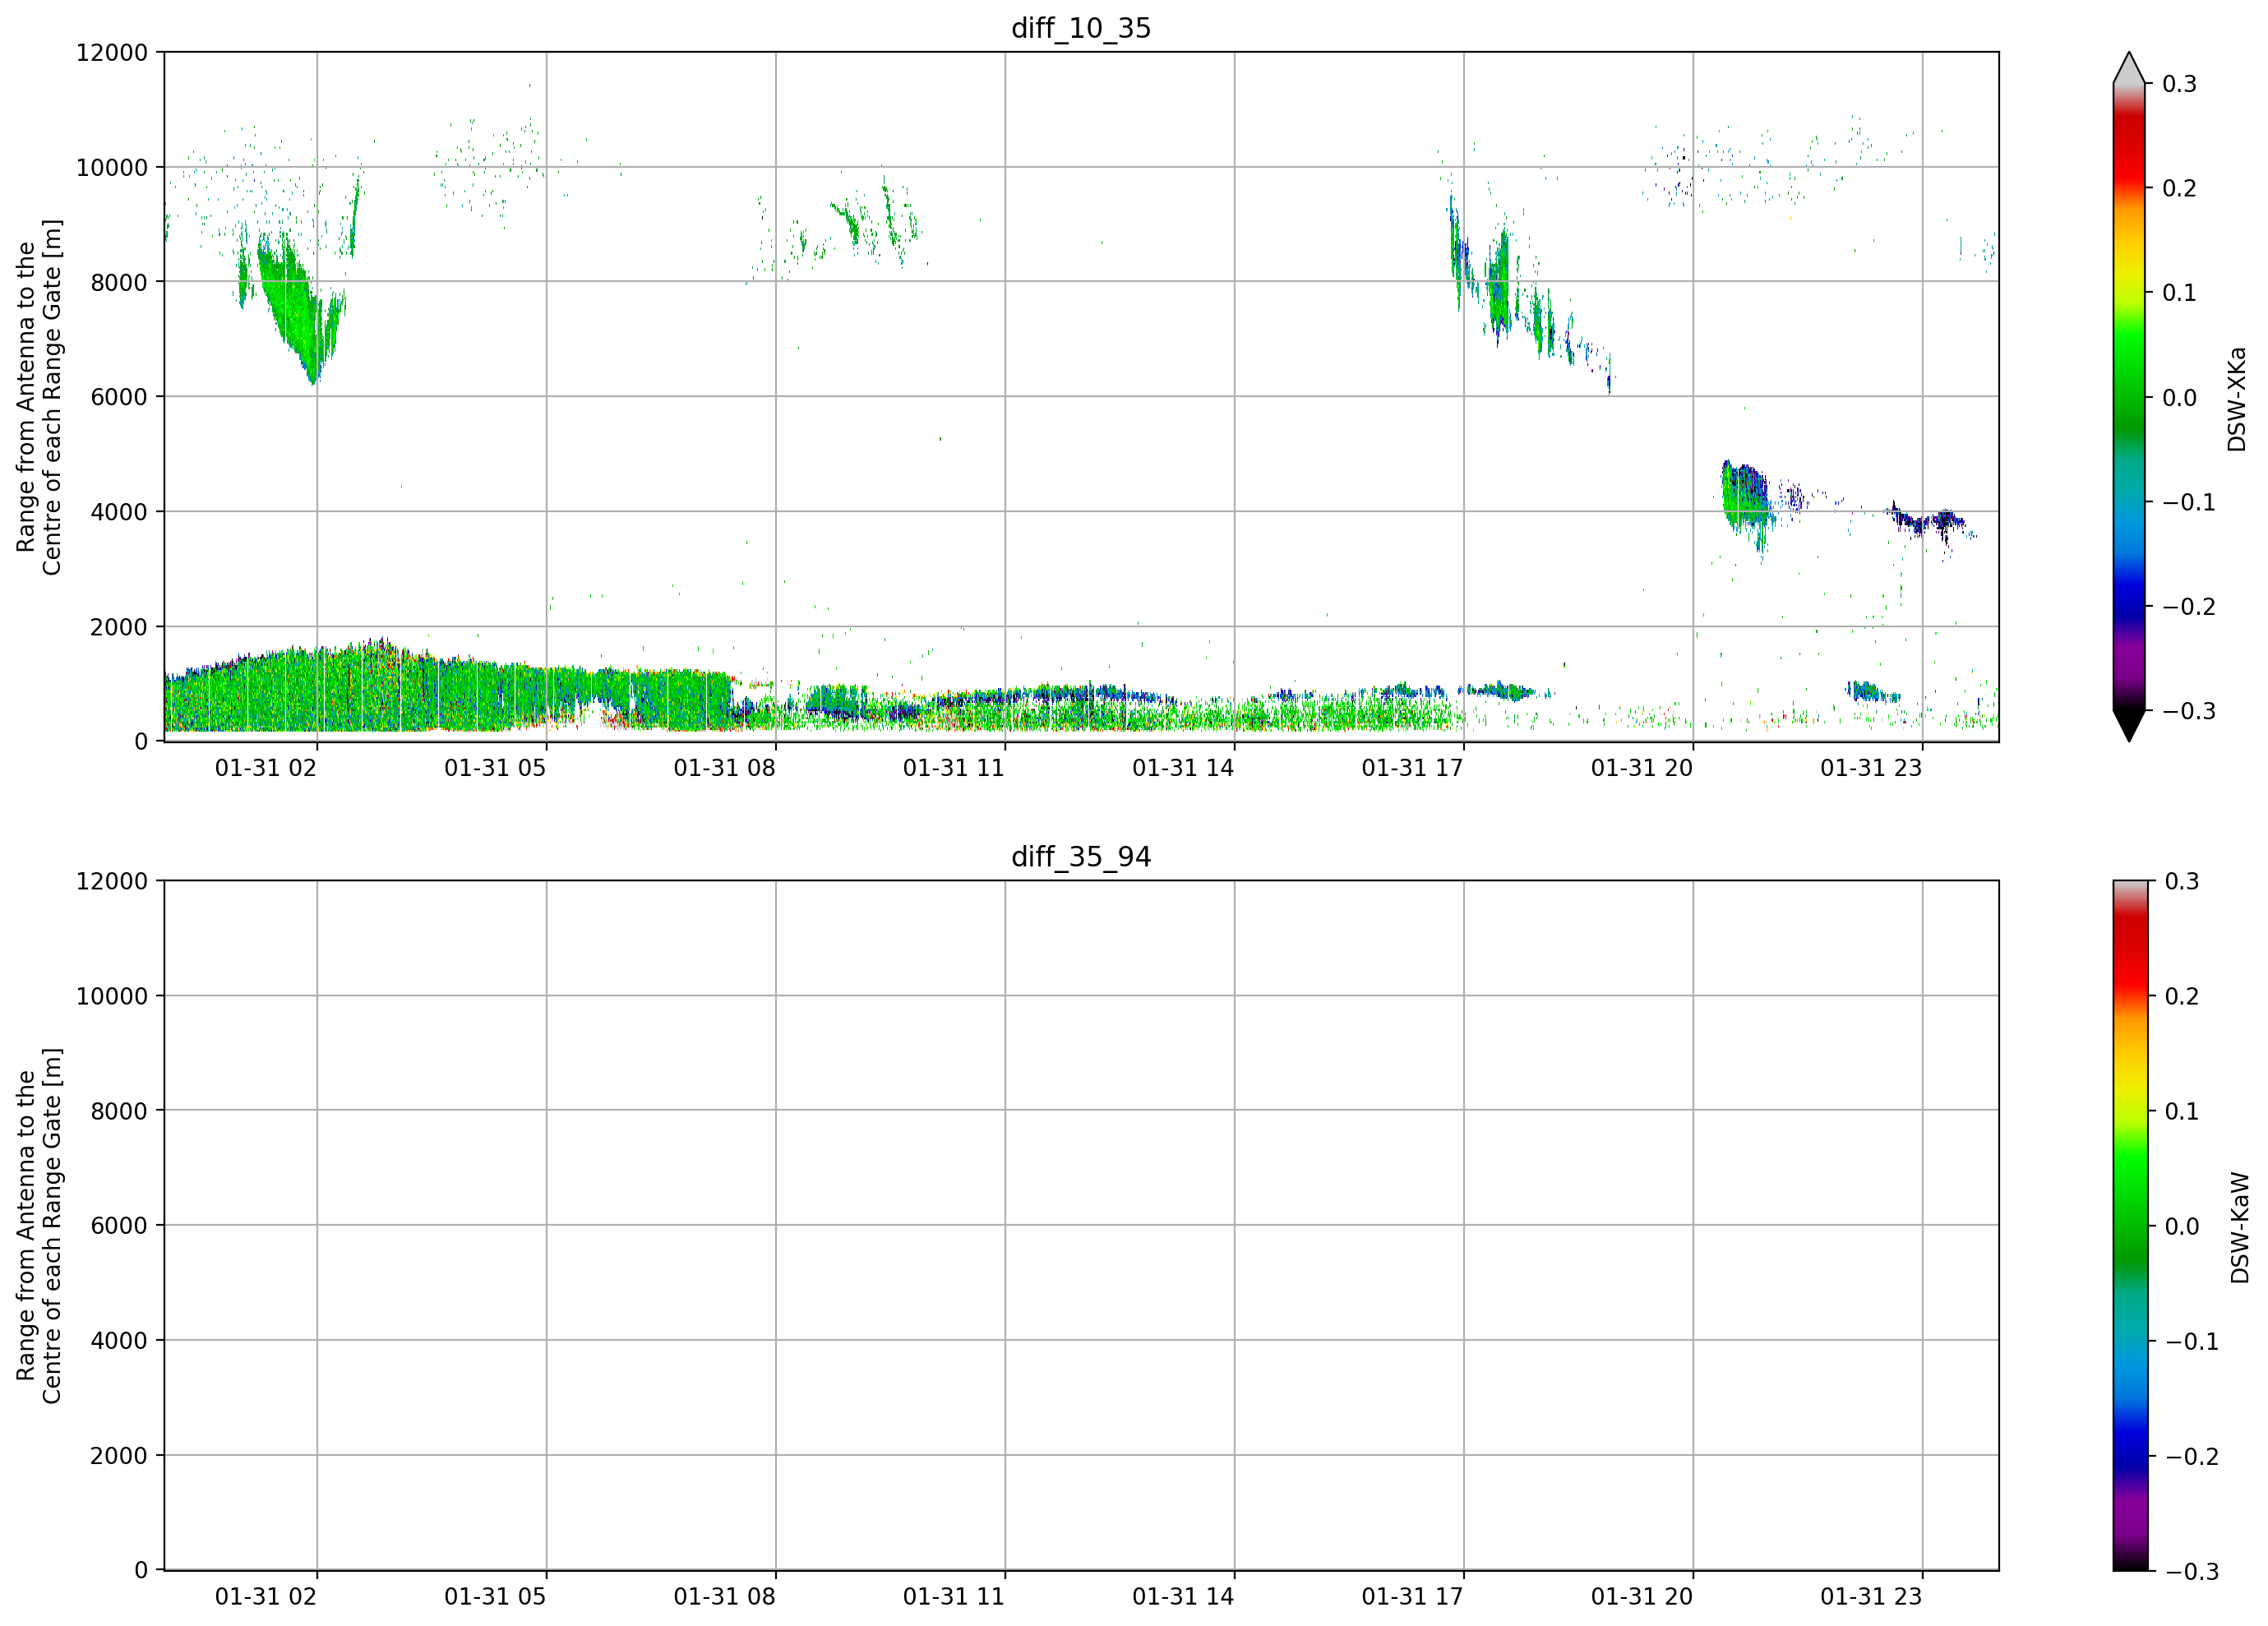This screenshot has height=1626, width=2268.
Task: Click '01-31 02' tick under diff_10_35 plot
Action: click(266, 768)
